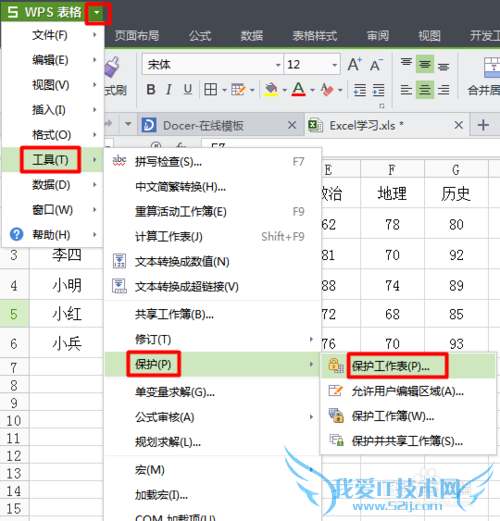This screenshot has width=500, height=521.
Task: Open the 数据 ribbon tab
Action: coord(252,36)
